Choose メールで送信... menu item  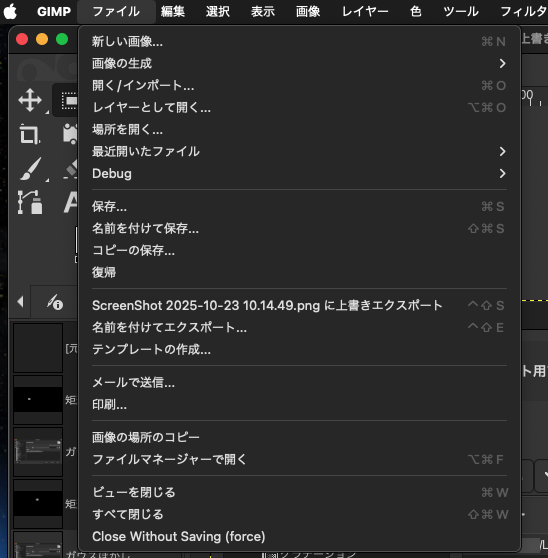click(300, 383)
